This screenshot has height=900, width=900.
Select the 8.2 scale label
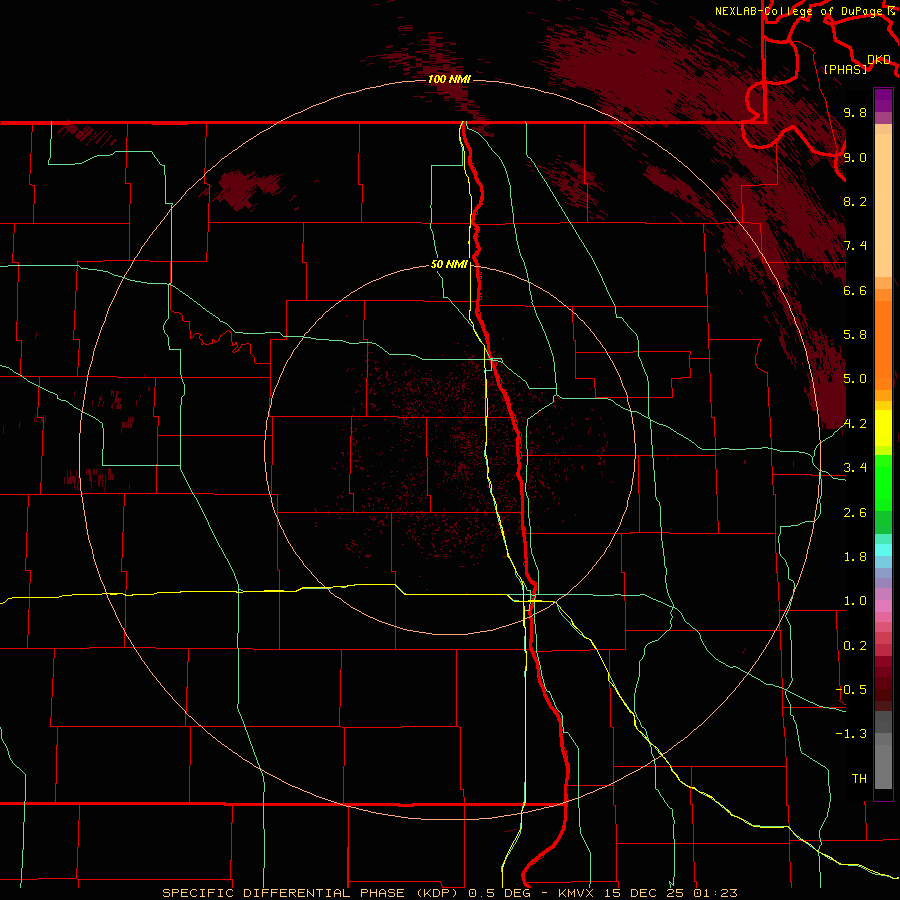[855, 201]
